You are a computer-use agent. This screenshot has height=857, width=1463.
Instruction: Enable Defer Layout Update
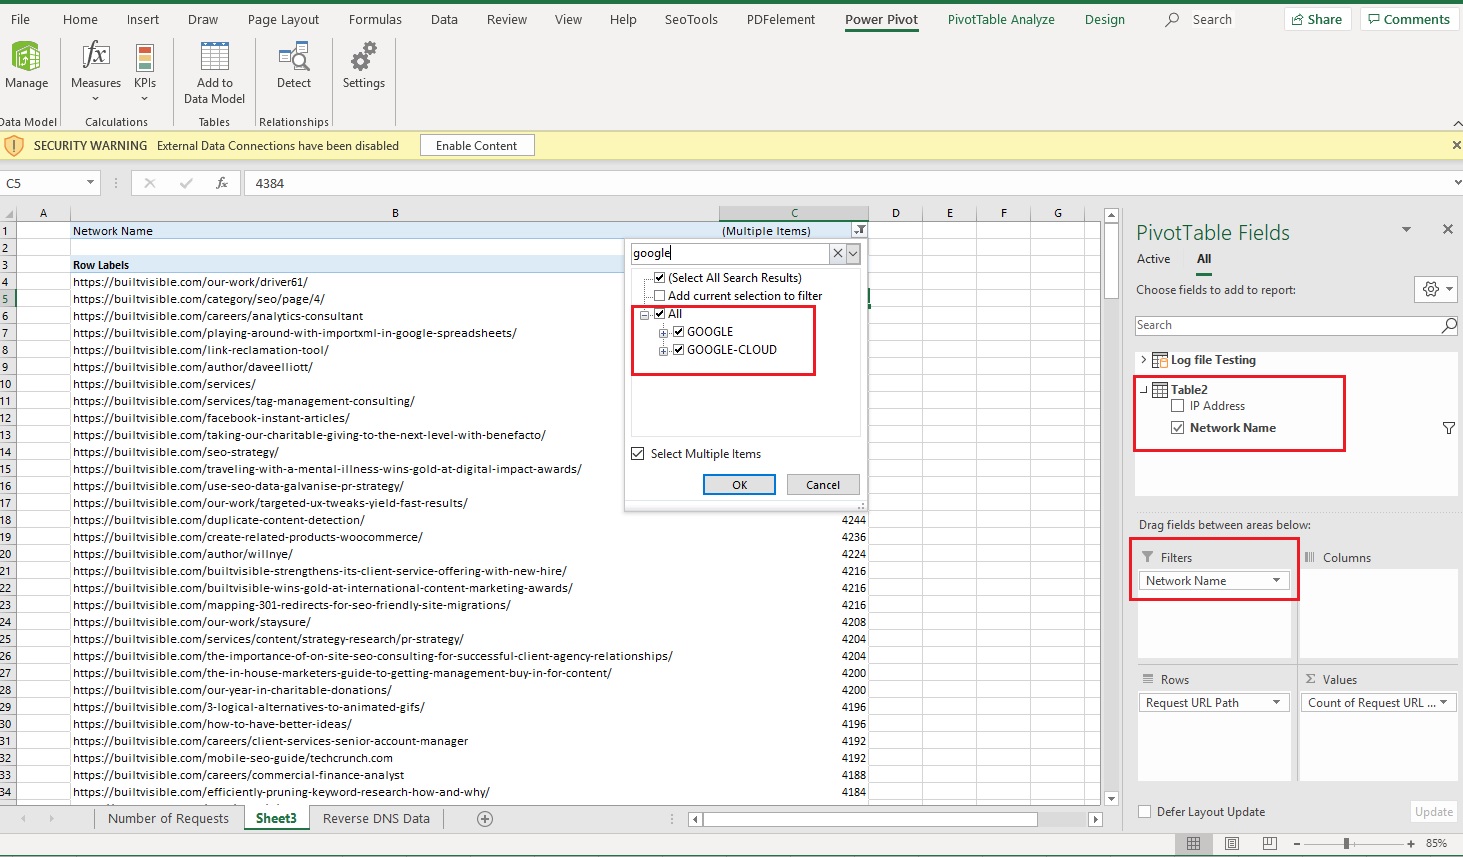[1142, 811]
